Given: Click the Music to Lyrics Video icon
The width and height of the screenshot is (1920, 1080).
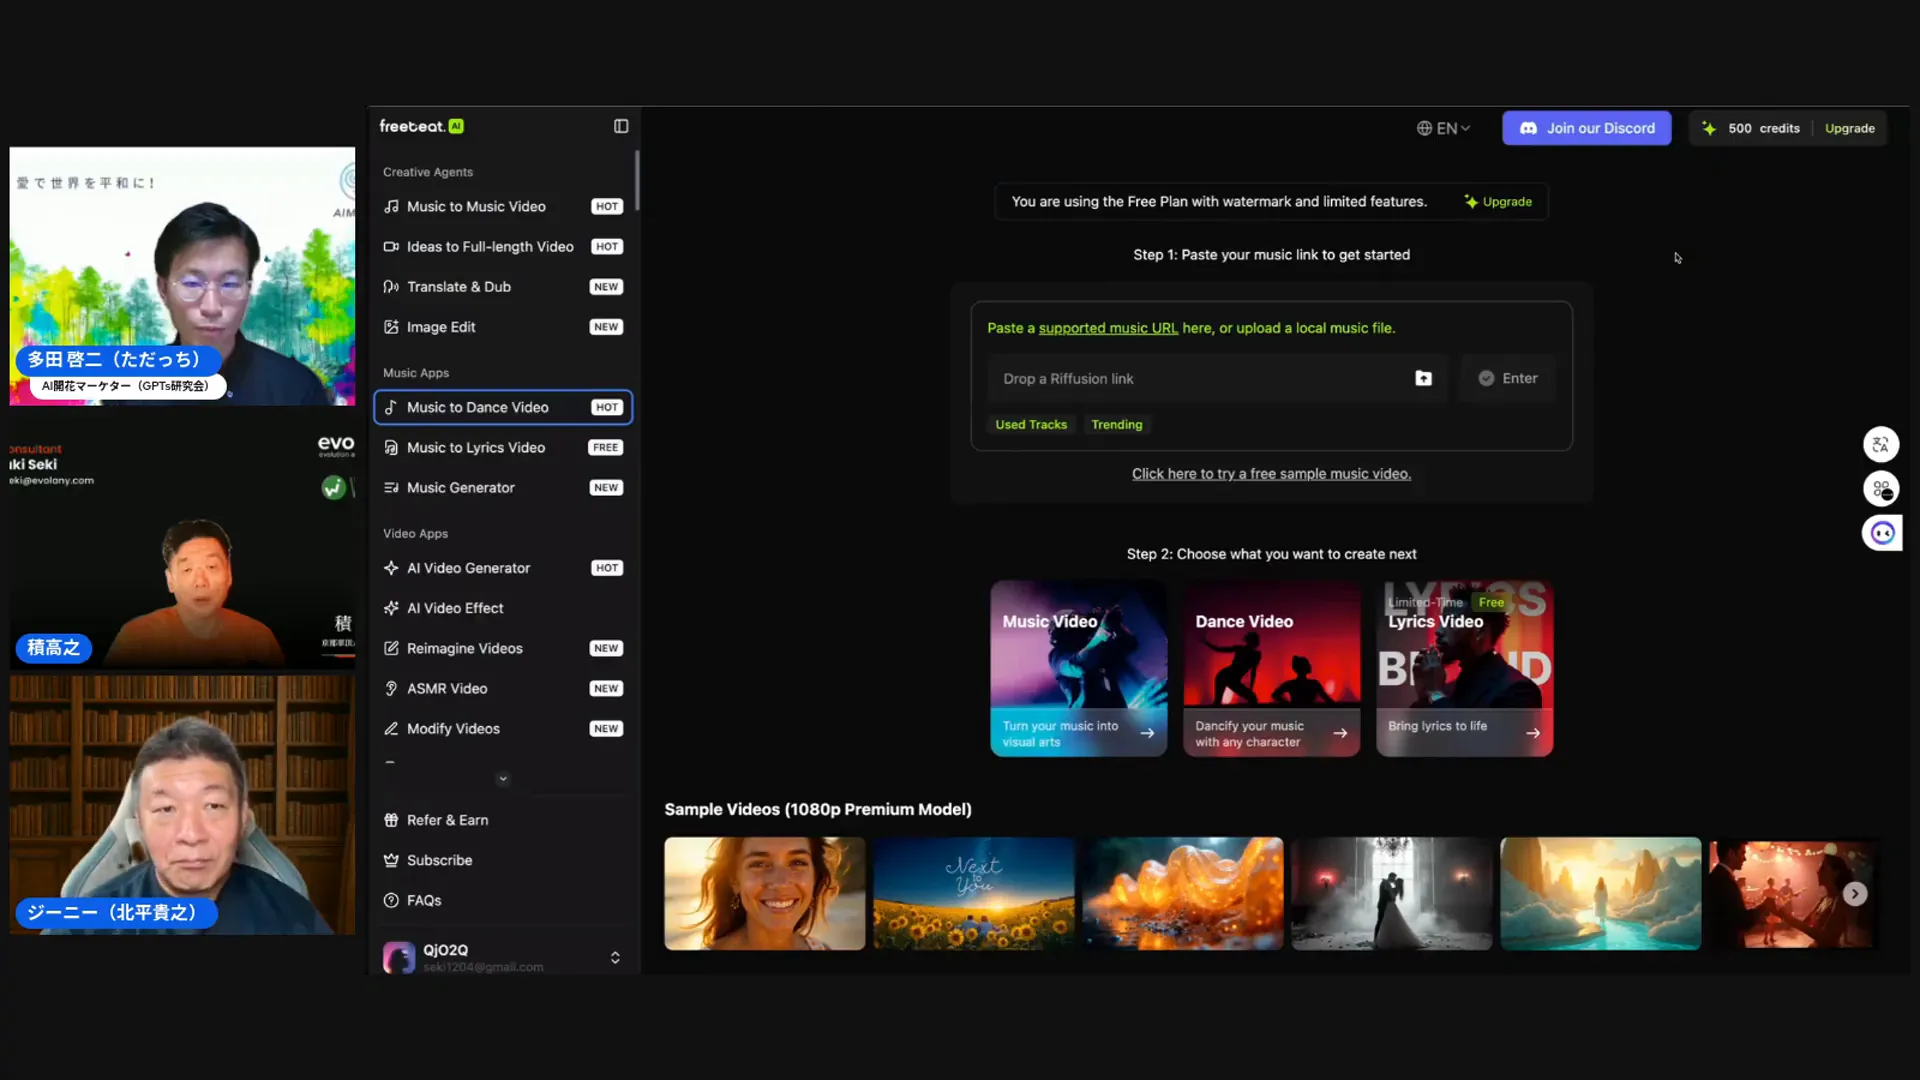Looking at the screenshot, I should pos(391,447).
